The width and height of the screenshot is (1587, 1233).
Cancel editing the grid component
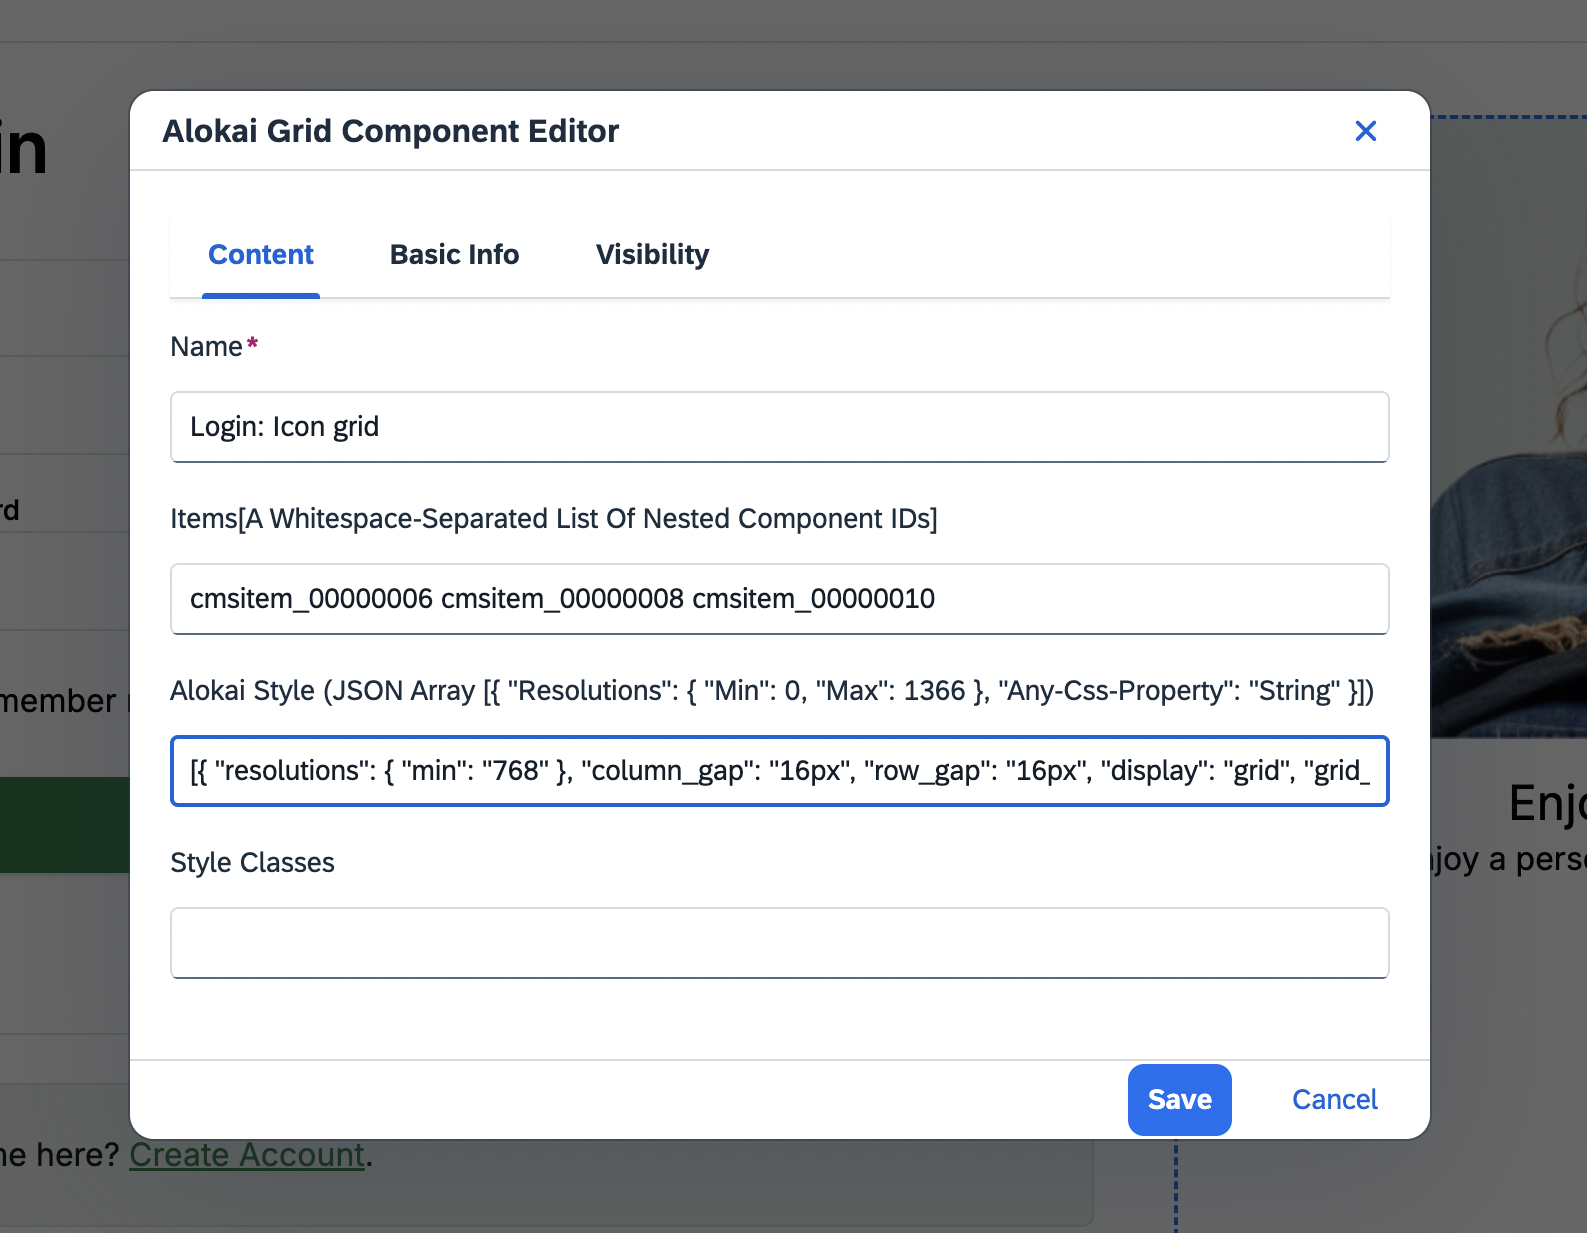click(x=1335, y=1100)
